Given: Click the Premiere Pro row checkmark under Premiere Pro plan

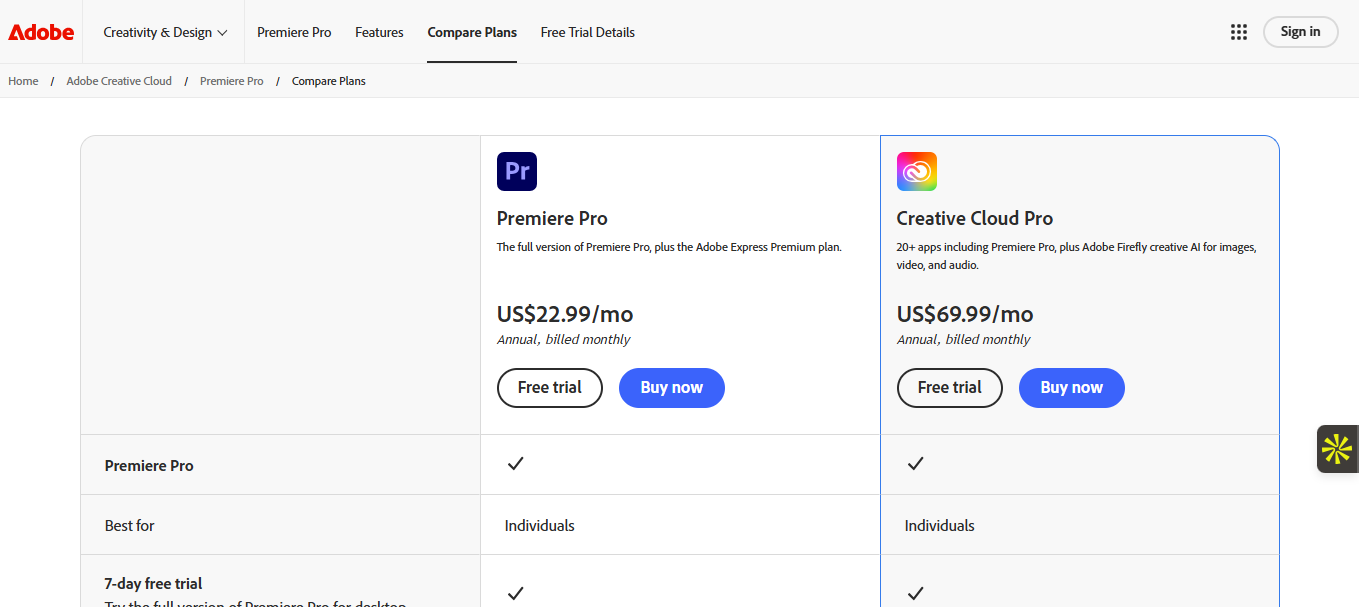Looking at the screenshot, I should tap(516, 463).
